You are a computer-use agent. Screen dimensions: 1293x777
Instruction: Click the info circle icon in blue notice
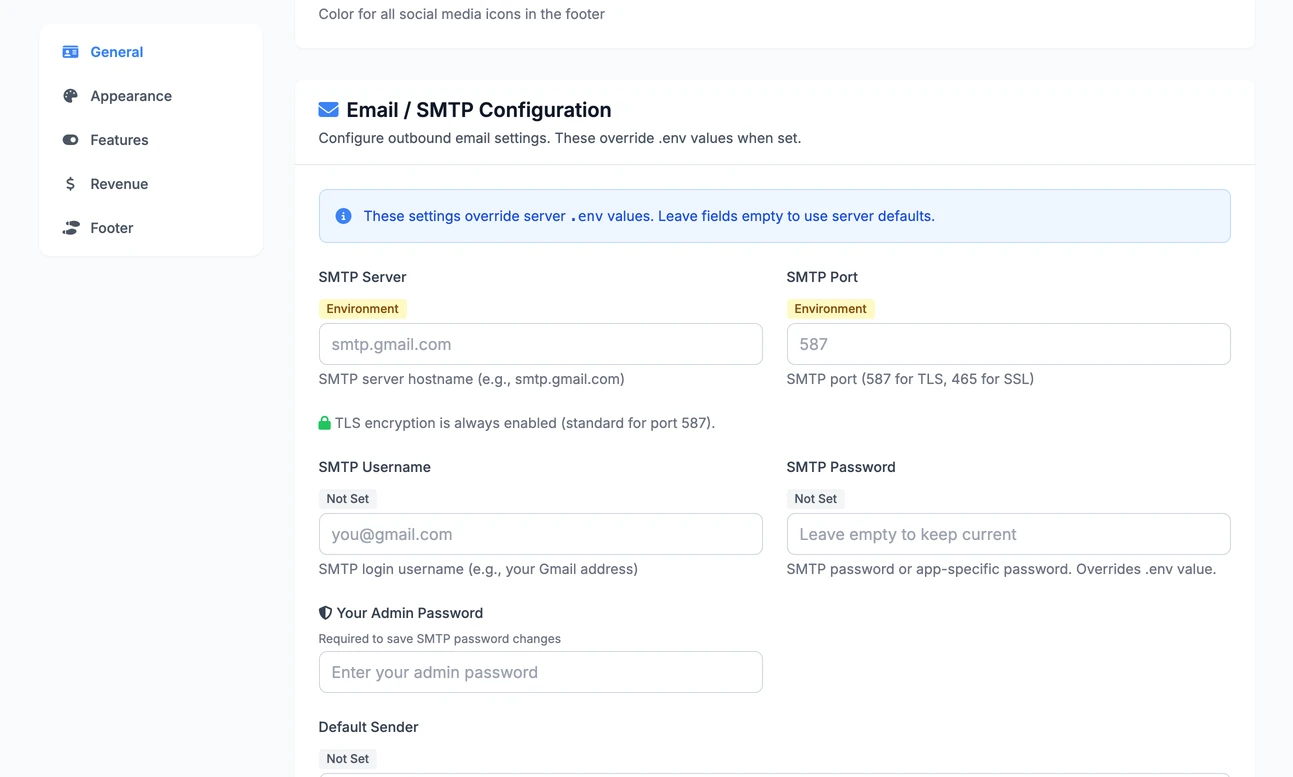click(343, 216)
